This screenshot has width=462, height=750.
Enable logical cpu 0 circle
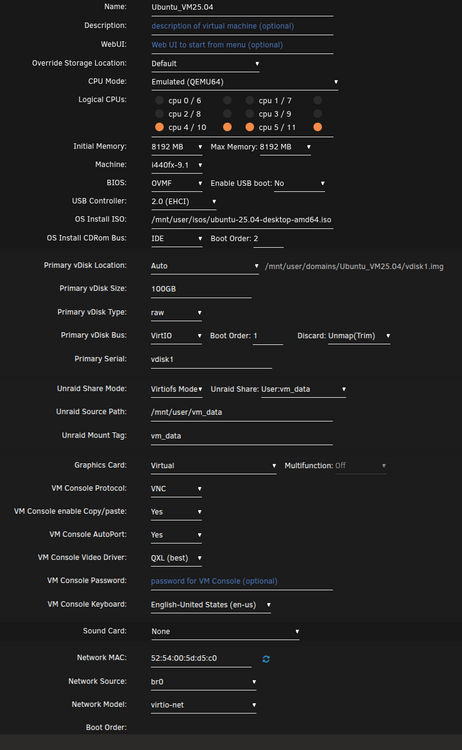159,100
